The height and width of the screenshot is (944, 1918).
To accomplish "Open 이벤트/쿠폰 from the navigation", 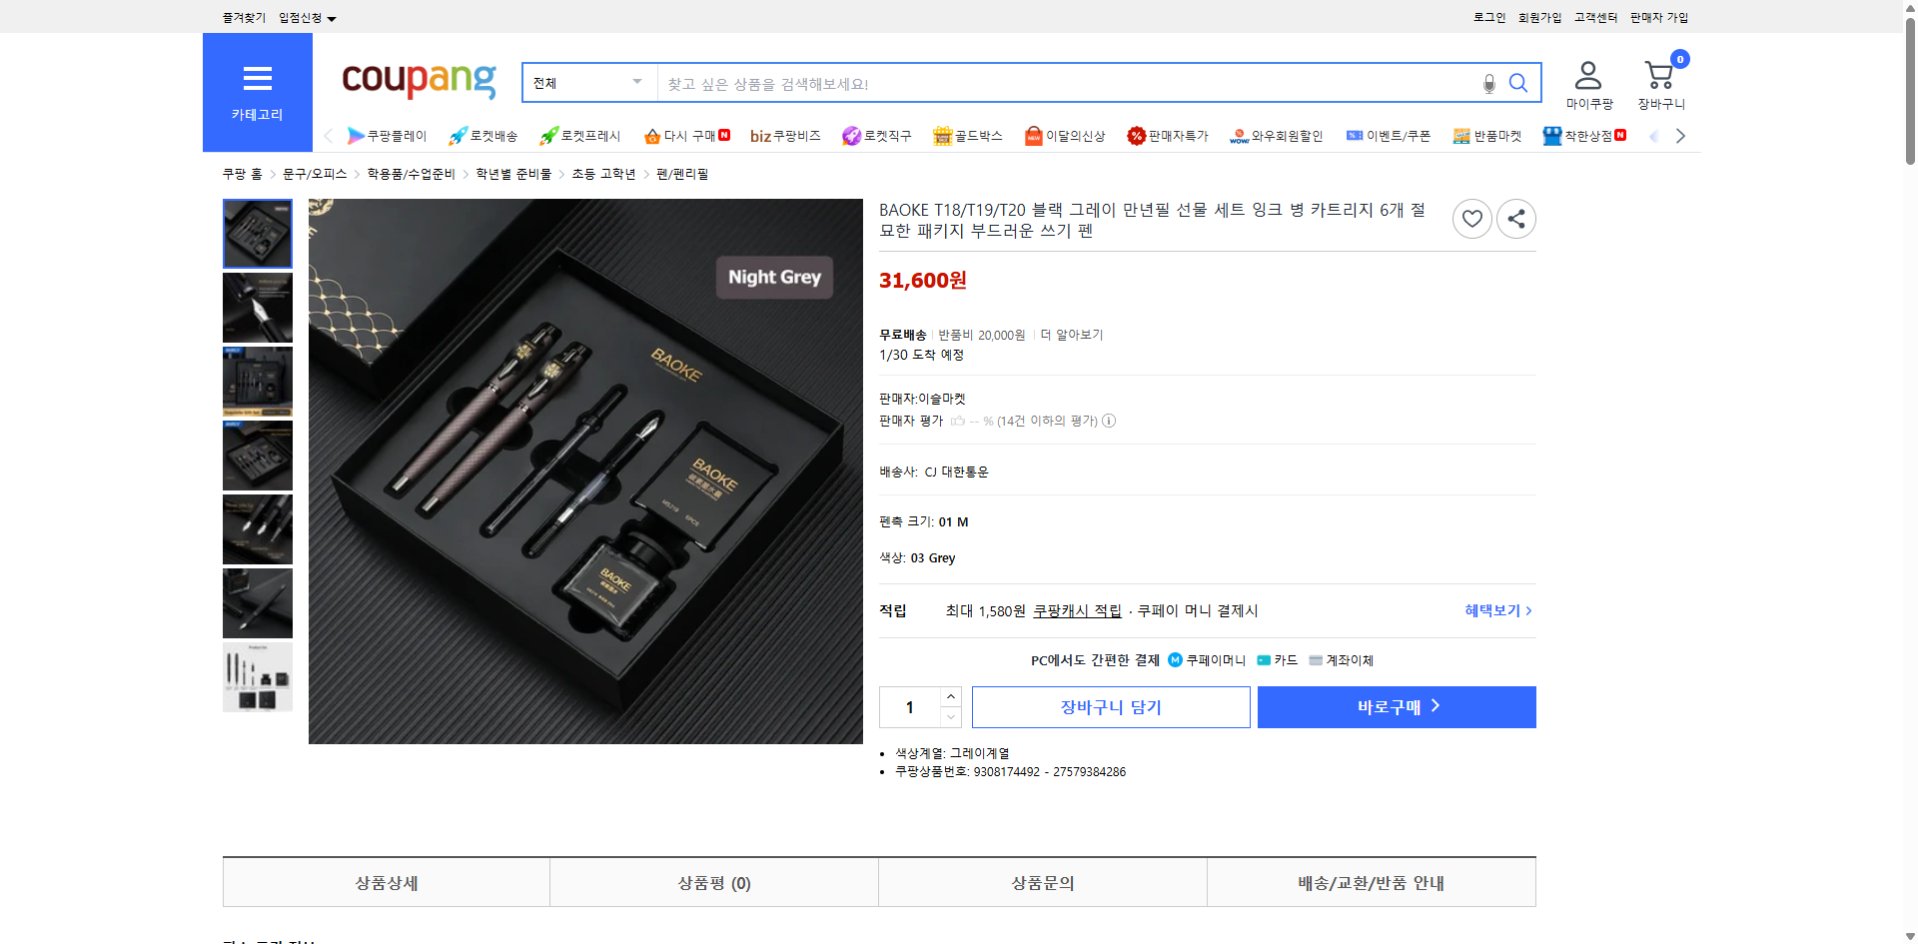I will click(1388, 135).
